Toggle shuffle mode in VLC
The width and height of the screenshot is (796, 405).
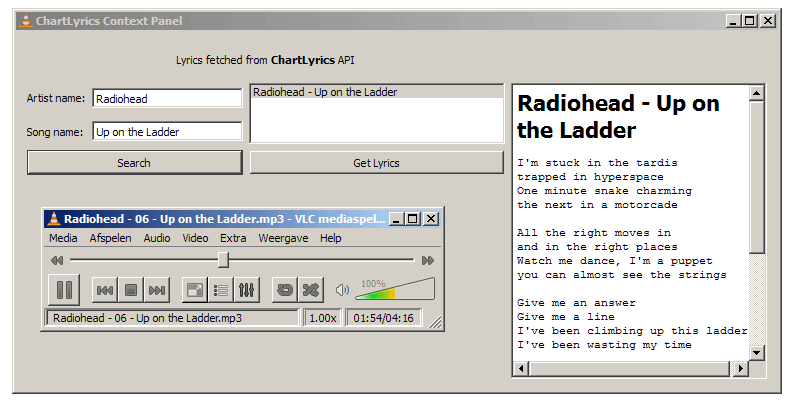(311, 290)
